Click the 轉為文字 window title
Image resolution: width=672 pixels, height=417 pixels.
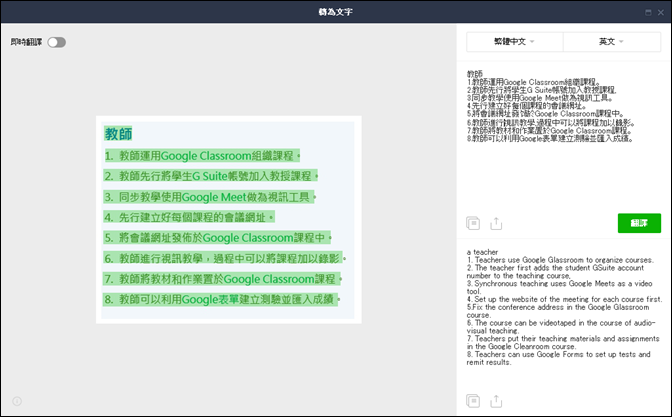coord(336,12)
